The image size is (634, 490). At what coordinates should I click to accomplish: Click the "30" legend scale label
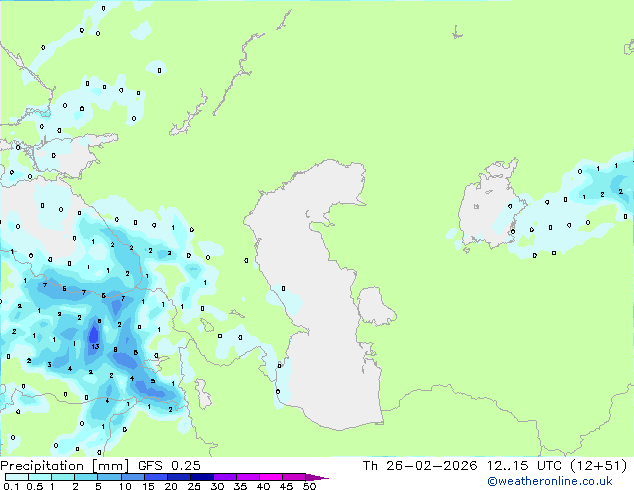point(217,486)
